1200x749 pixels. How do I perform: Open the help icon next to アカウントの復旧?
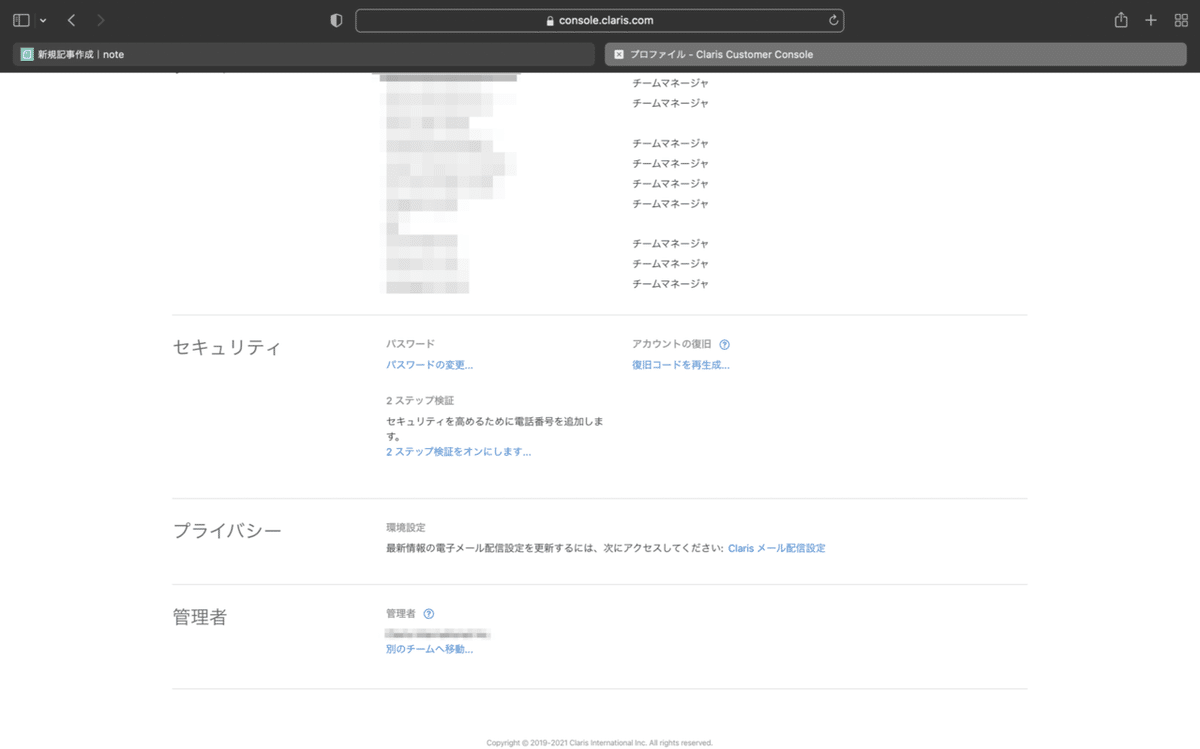[x=725, y=343]
